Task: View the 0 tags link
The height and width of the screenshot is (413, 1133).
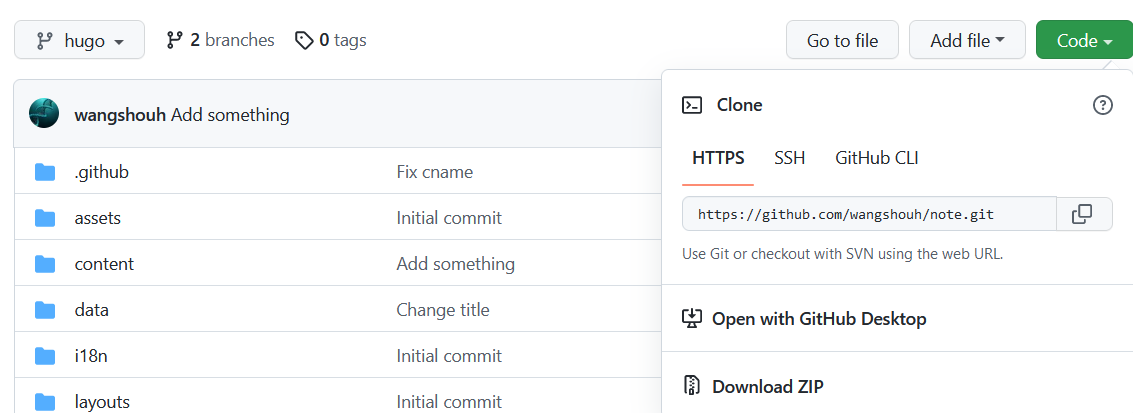Action: click(x=330, y=40)
